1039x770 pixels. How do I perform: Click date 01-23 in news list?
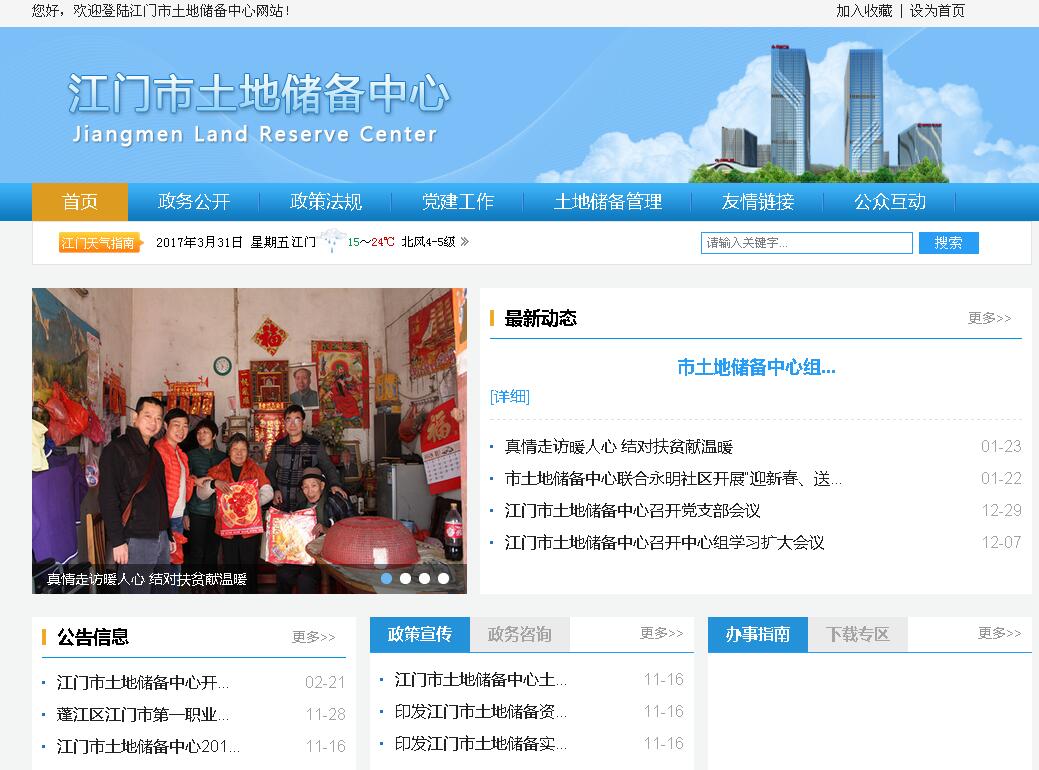[1001, 447]
